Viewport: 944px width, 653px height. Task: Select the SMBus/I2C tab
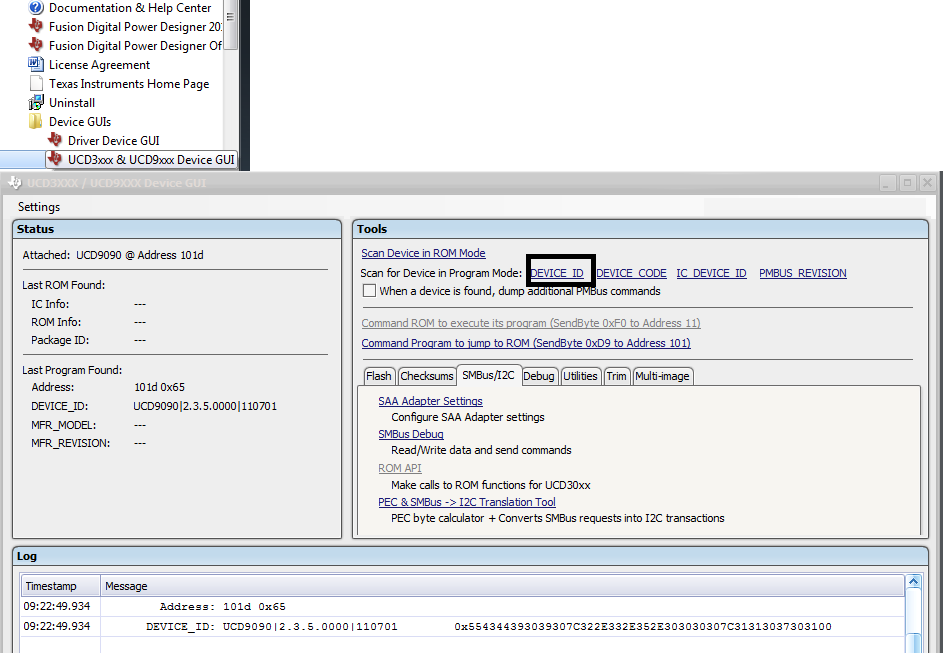tap(488, 375)
